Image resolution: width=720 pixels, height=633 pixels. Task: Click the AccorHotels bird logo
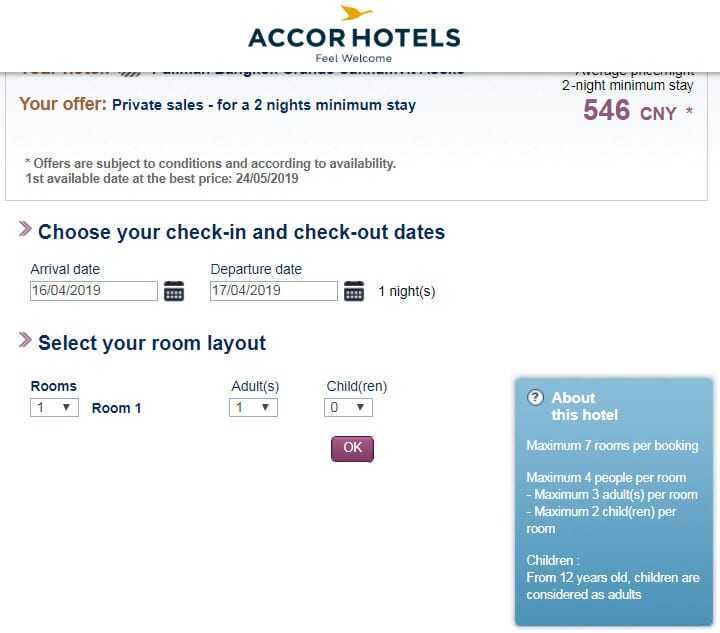click(355, 12)
